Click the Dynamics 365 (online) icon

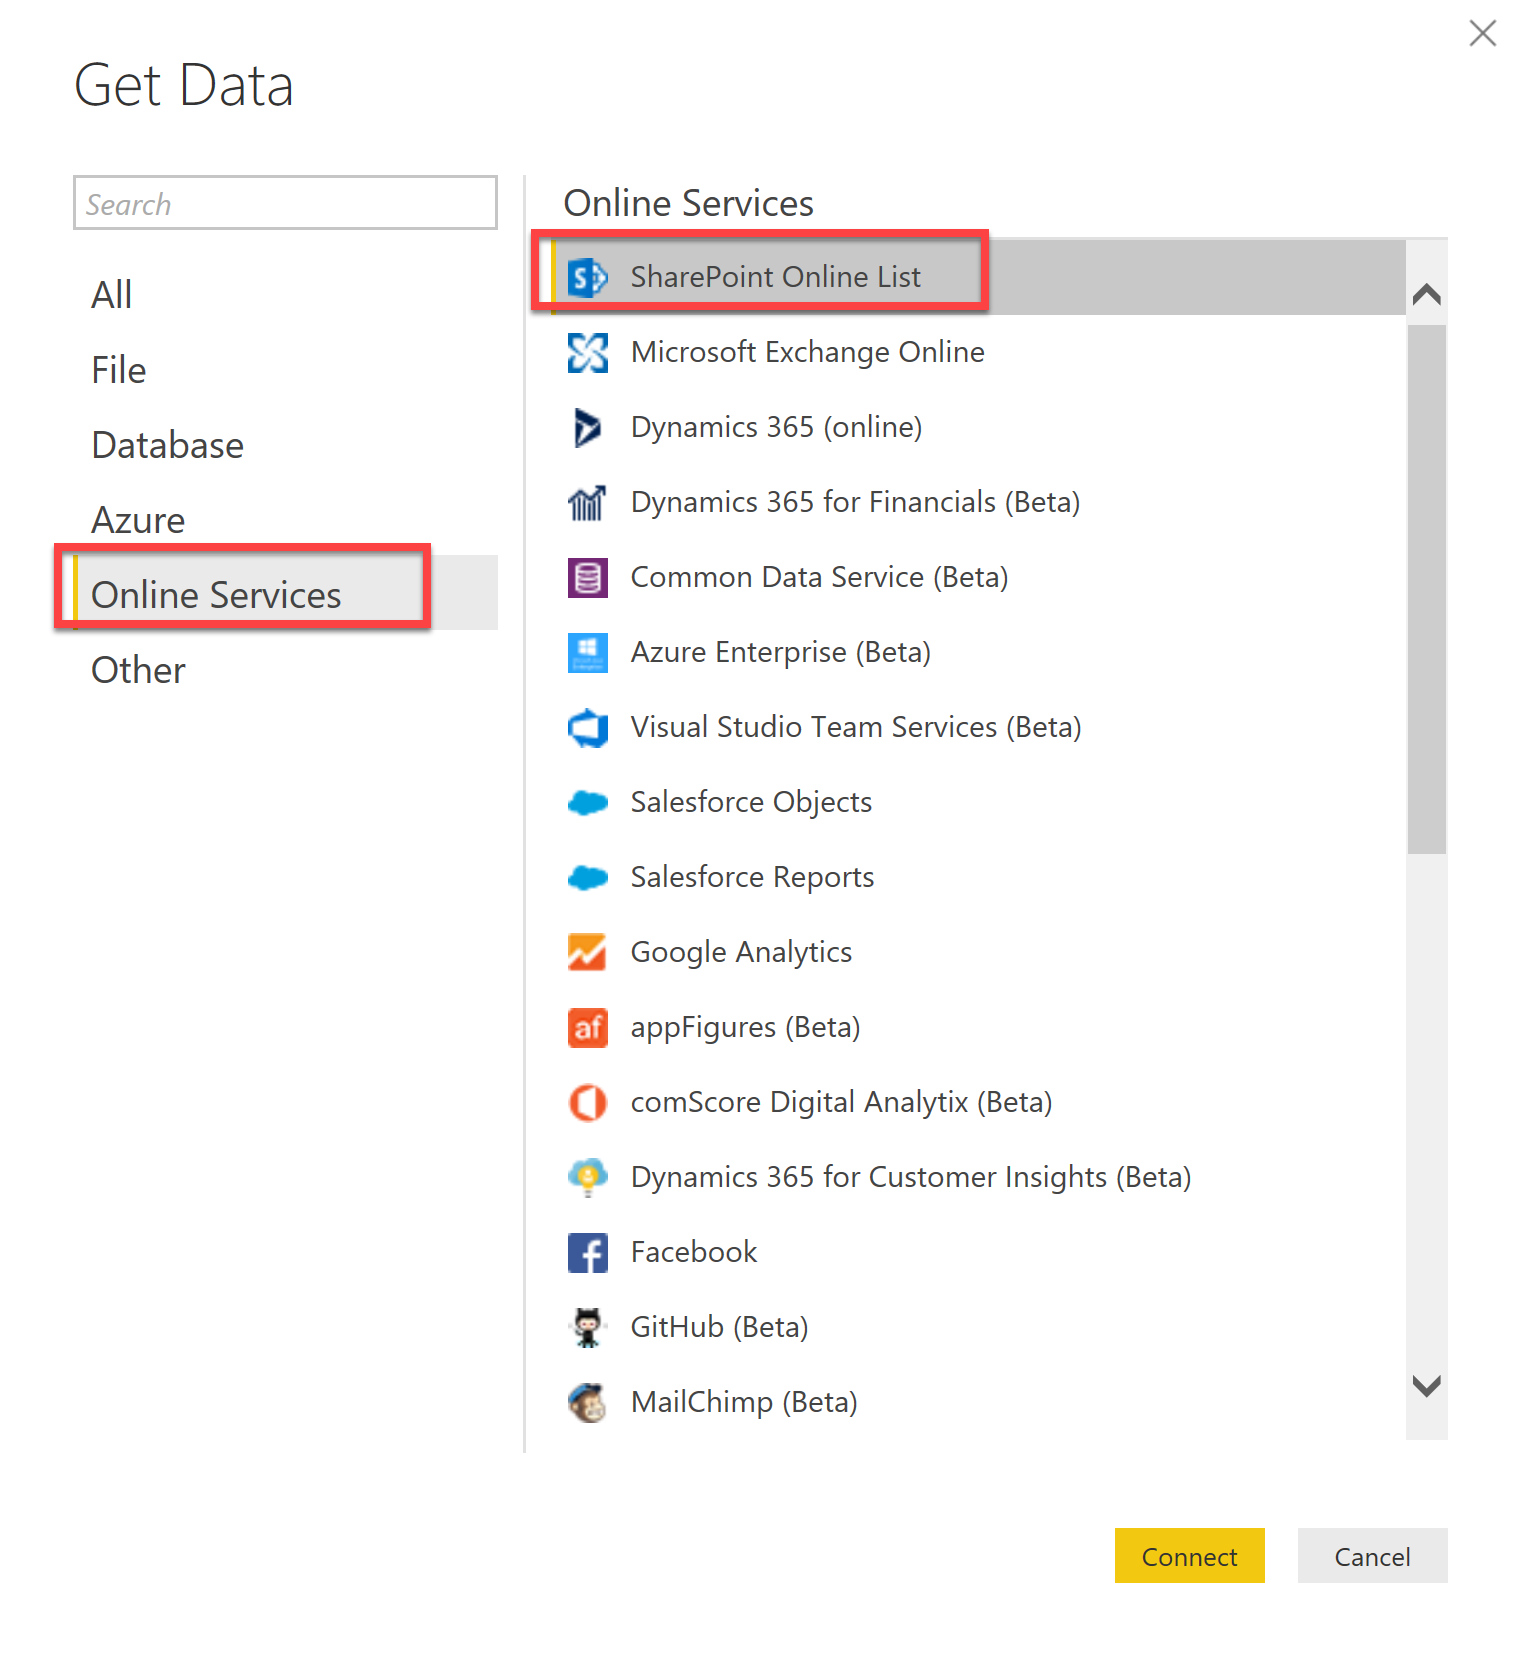point(587,427)
